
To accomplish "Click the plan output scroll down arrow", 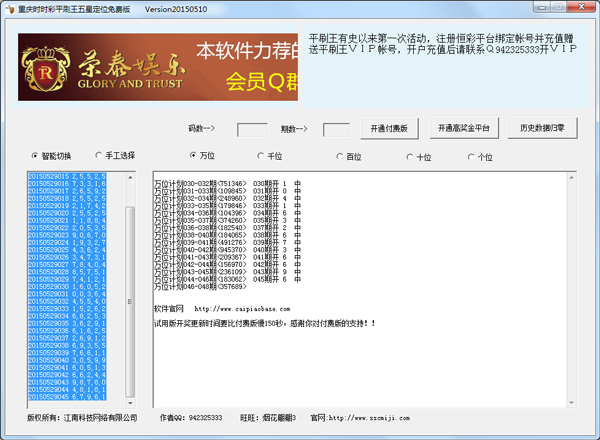I will [x=572, y=403].
